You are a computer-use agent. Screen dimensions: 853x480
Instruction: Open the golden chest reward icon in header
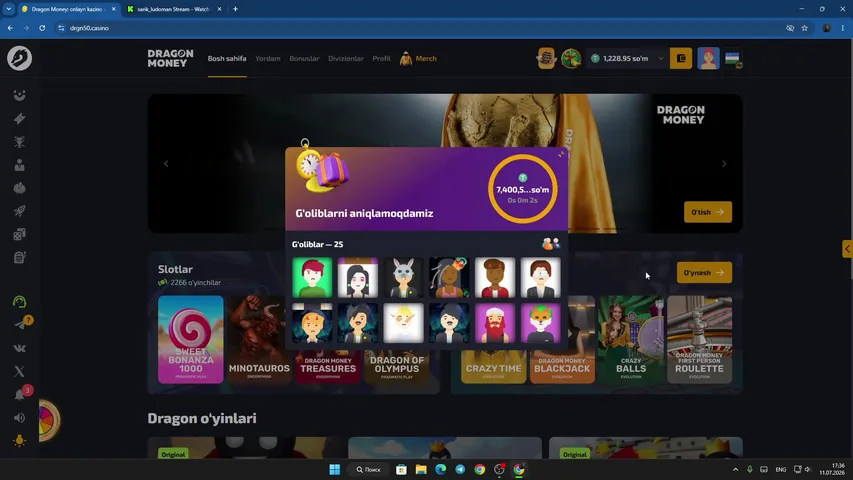pos(546,58)
